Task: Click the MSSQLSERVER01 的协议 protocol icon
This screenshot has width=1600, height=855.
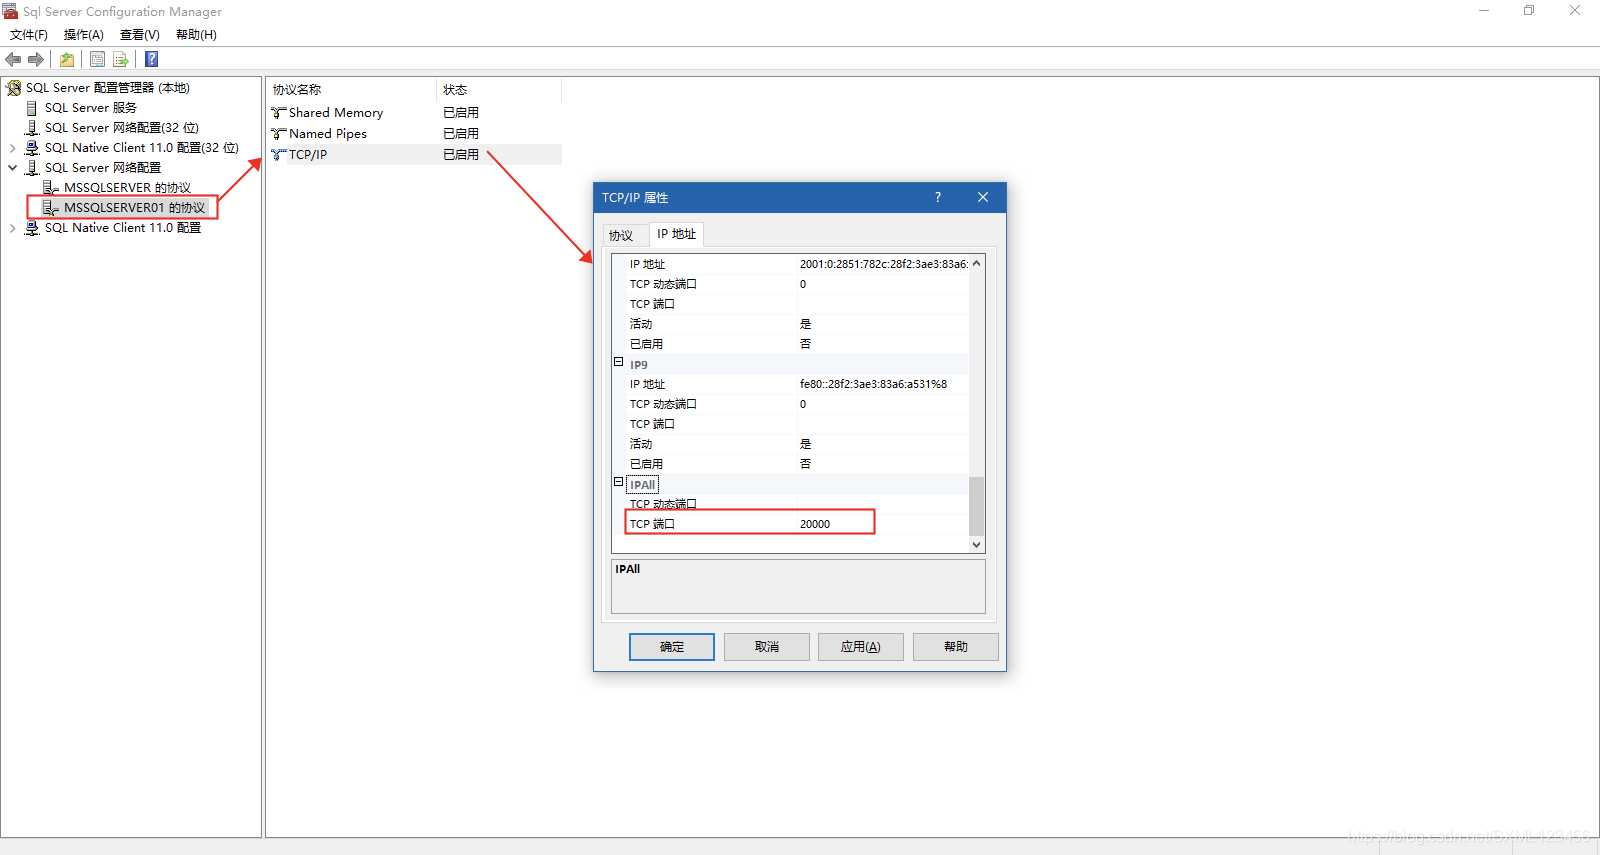Action: pyautogui.click(x=51, y=208)
